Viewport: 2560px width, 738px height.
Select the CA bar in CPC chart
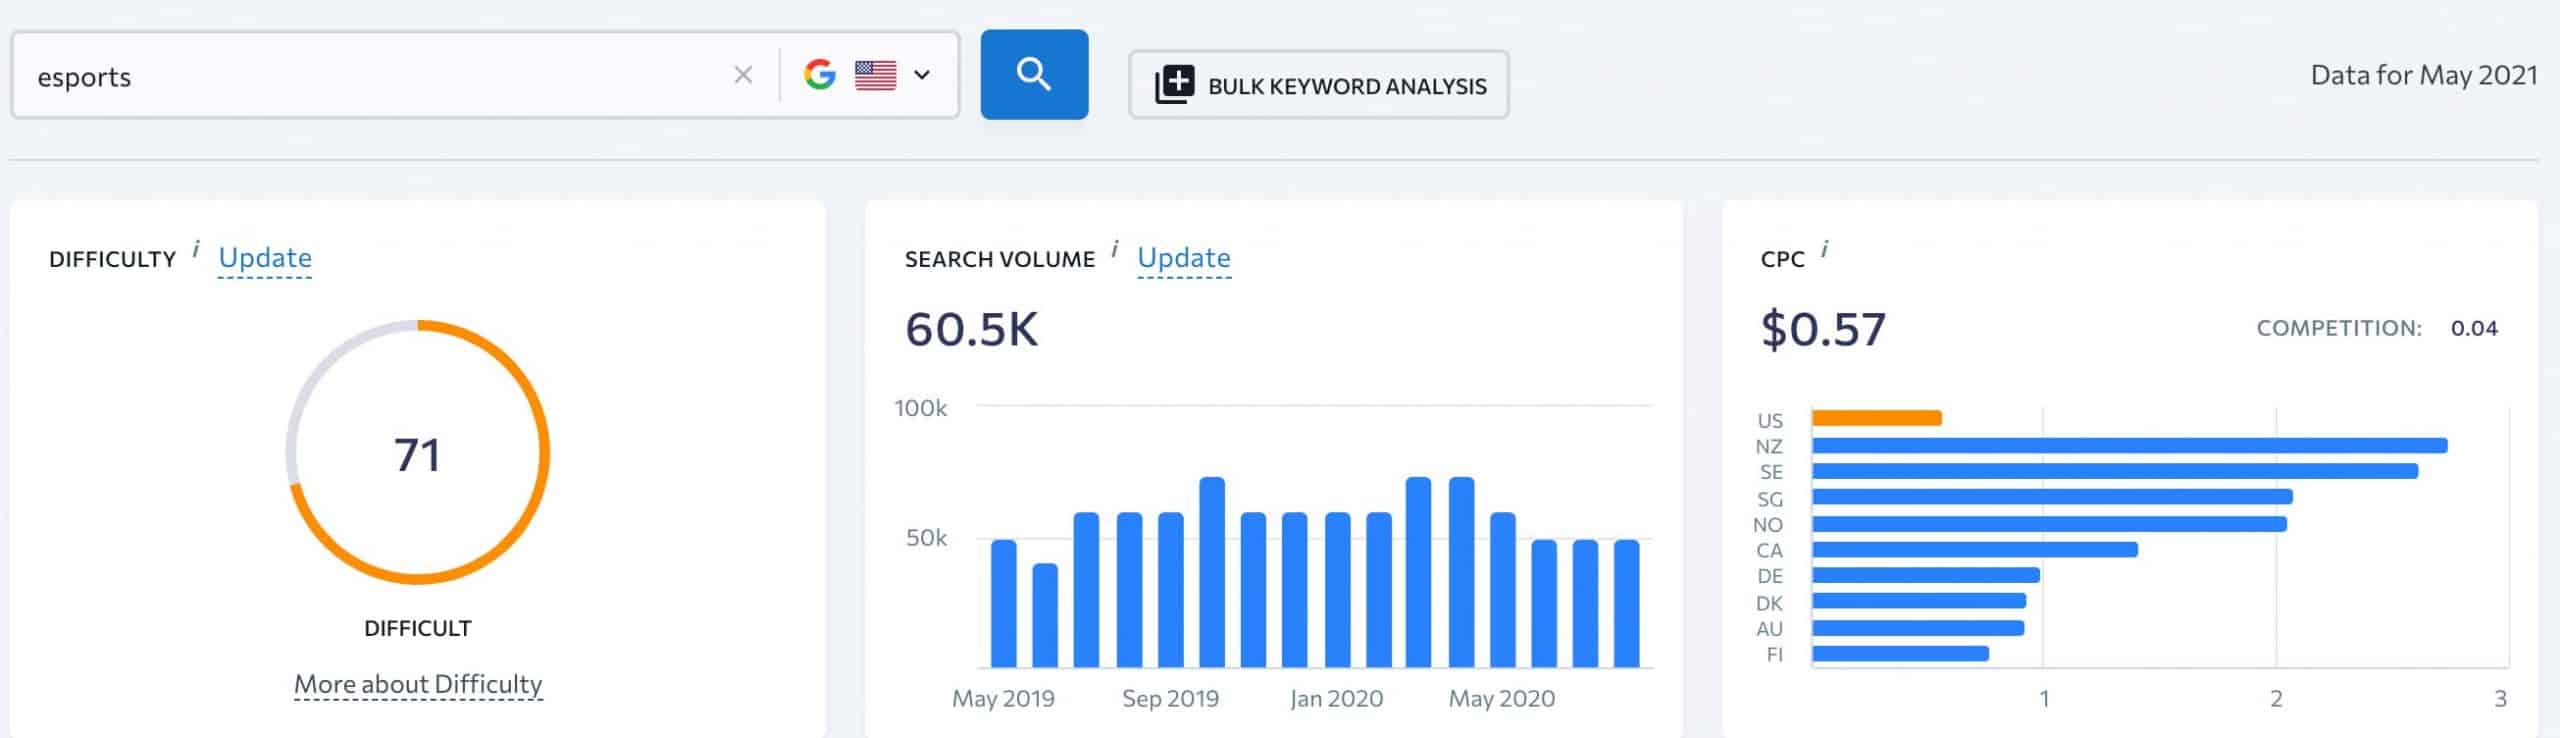(1974, 549)
